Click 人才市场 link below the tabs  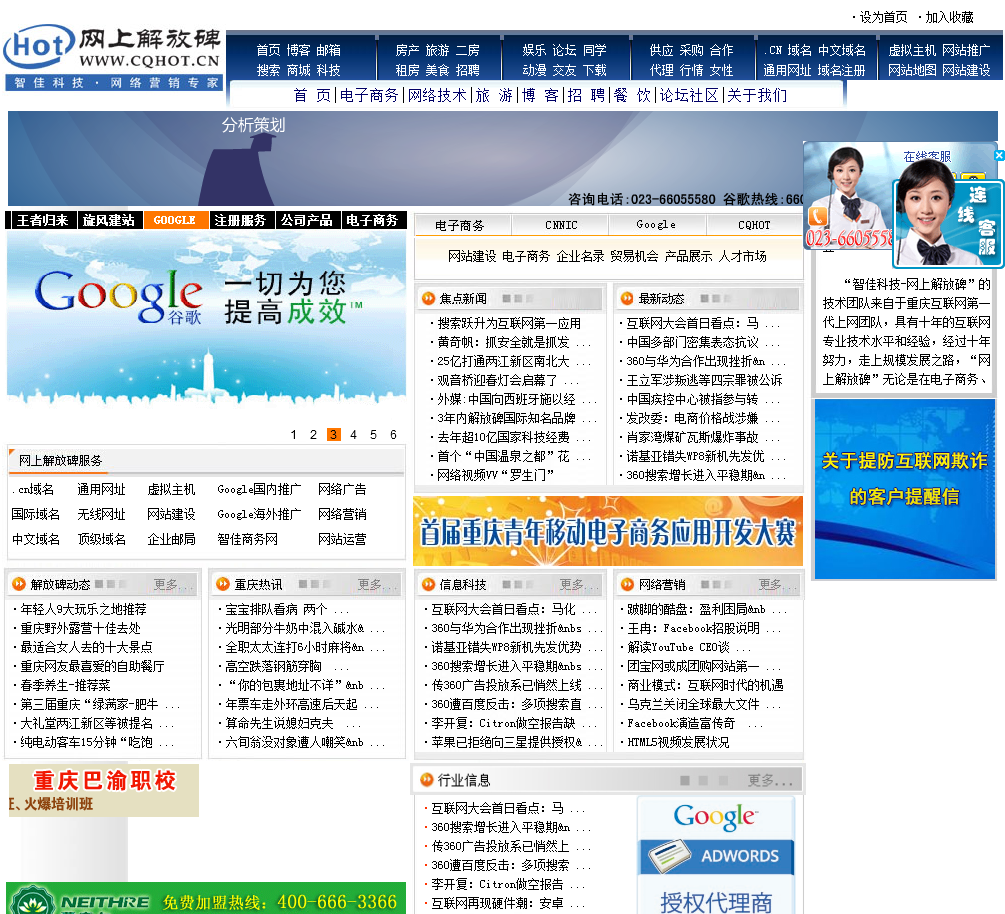click(x=742, y=256)
